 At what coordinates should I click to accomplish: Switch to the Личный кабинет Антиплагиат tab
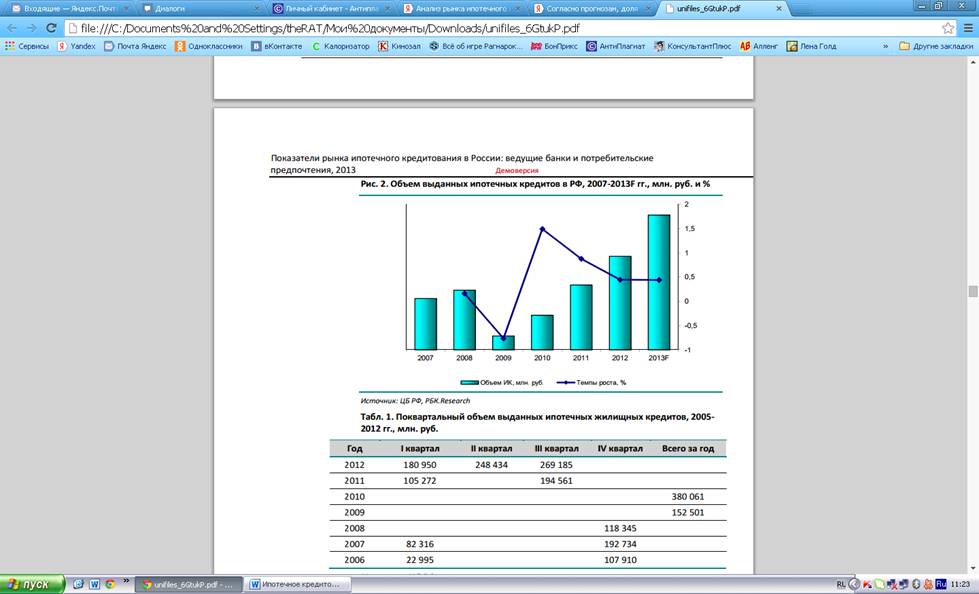(x=325, y=8)
